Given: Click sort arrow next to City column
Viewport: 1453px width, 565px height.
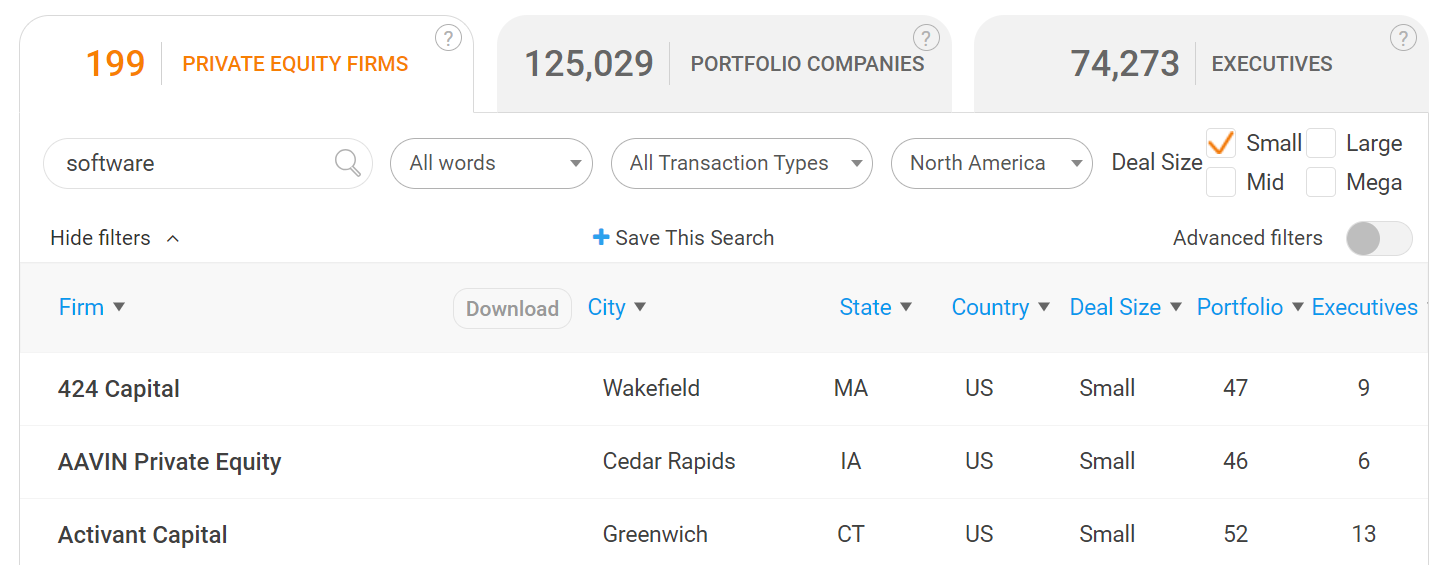Looking at the screenshot, I should click(640, 307).
